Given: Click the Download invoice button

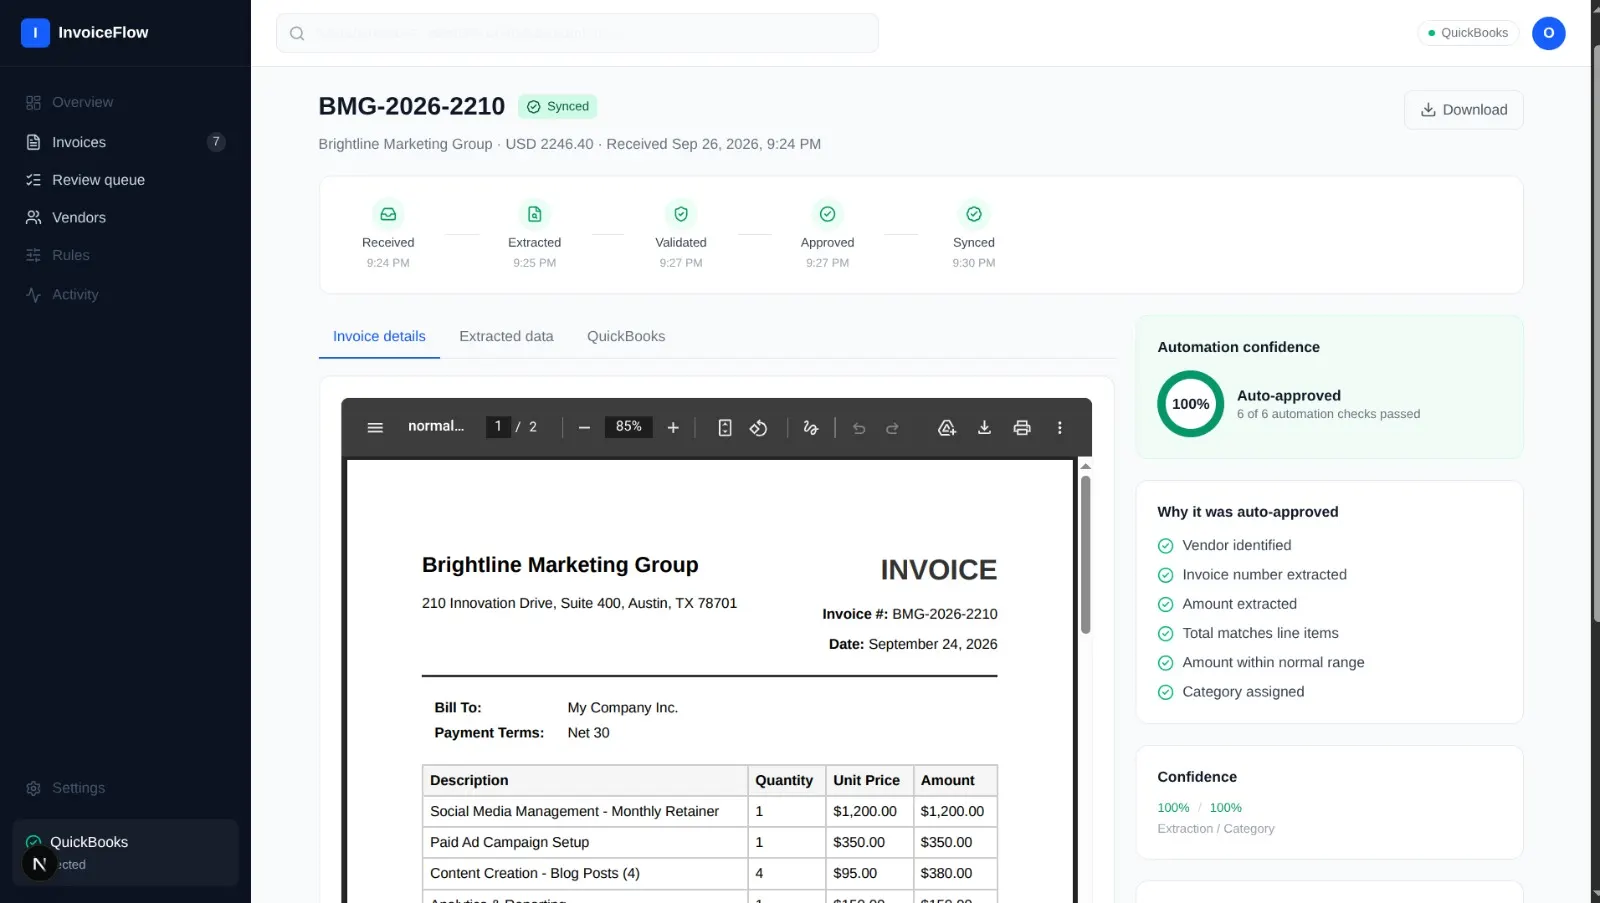Looking at the screenshot, I should 1463,110.
